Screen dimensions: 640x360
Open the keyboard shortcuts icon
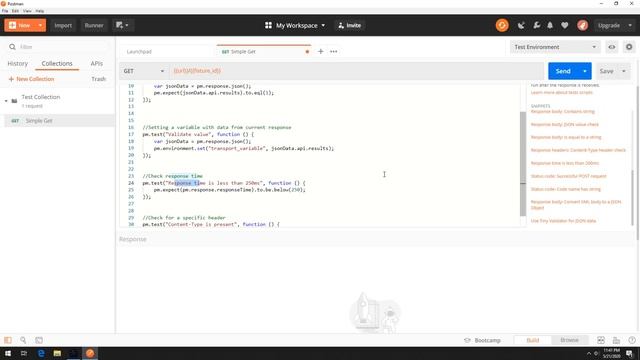pyautogui.click(x=616, y=340)
